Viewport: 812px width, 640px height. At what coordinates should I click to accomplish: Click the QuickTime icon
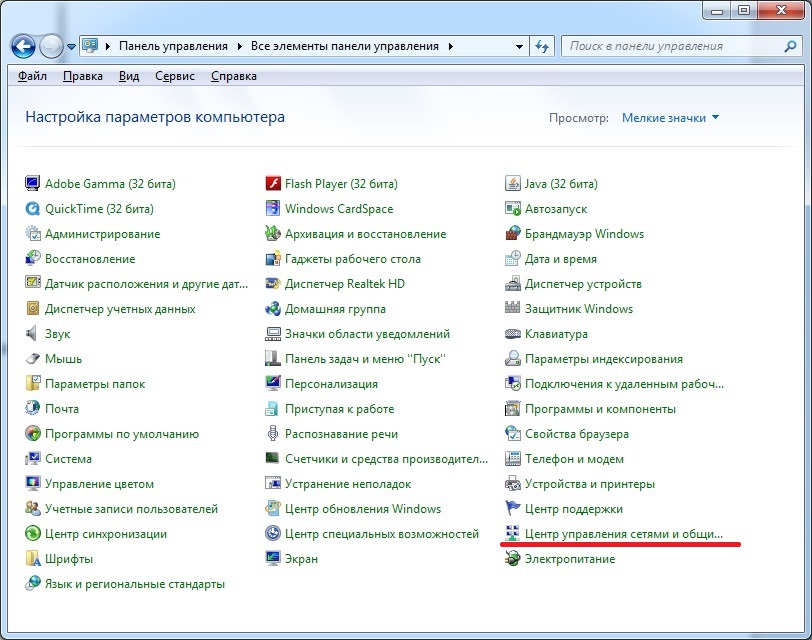coord(33,209)
